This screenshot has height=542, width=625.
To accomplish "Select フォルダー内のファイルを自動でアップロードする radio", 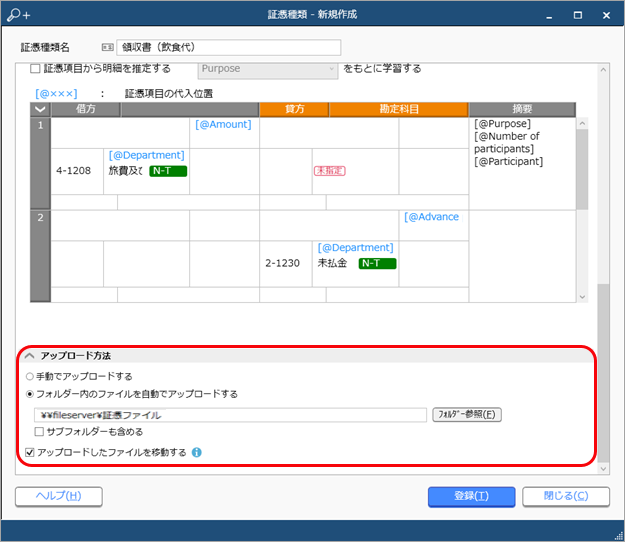I will click(x=29, y=394).
